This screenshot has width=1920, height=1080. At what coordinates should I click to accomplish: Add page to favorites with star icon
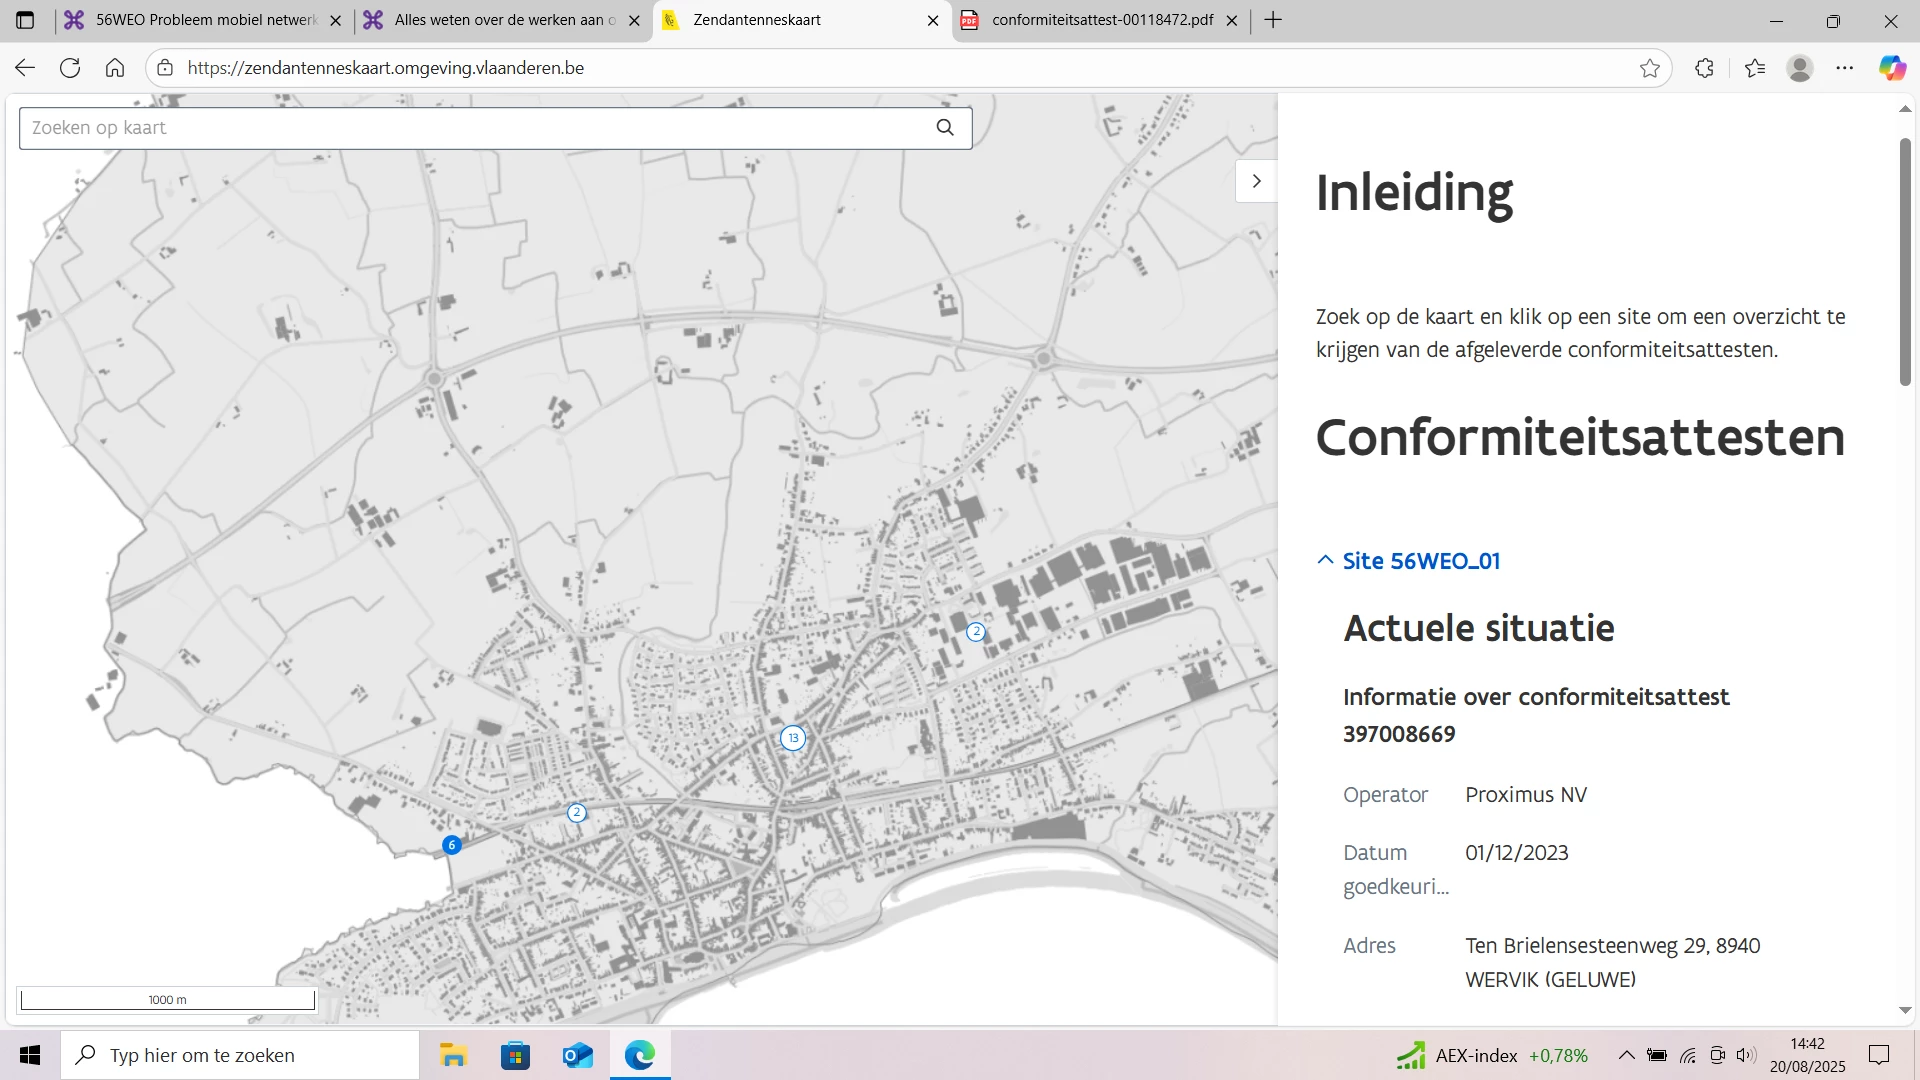coord(1650,68)
